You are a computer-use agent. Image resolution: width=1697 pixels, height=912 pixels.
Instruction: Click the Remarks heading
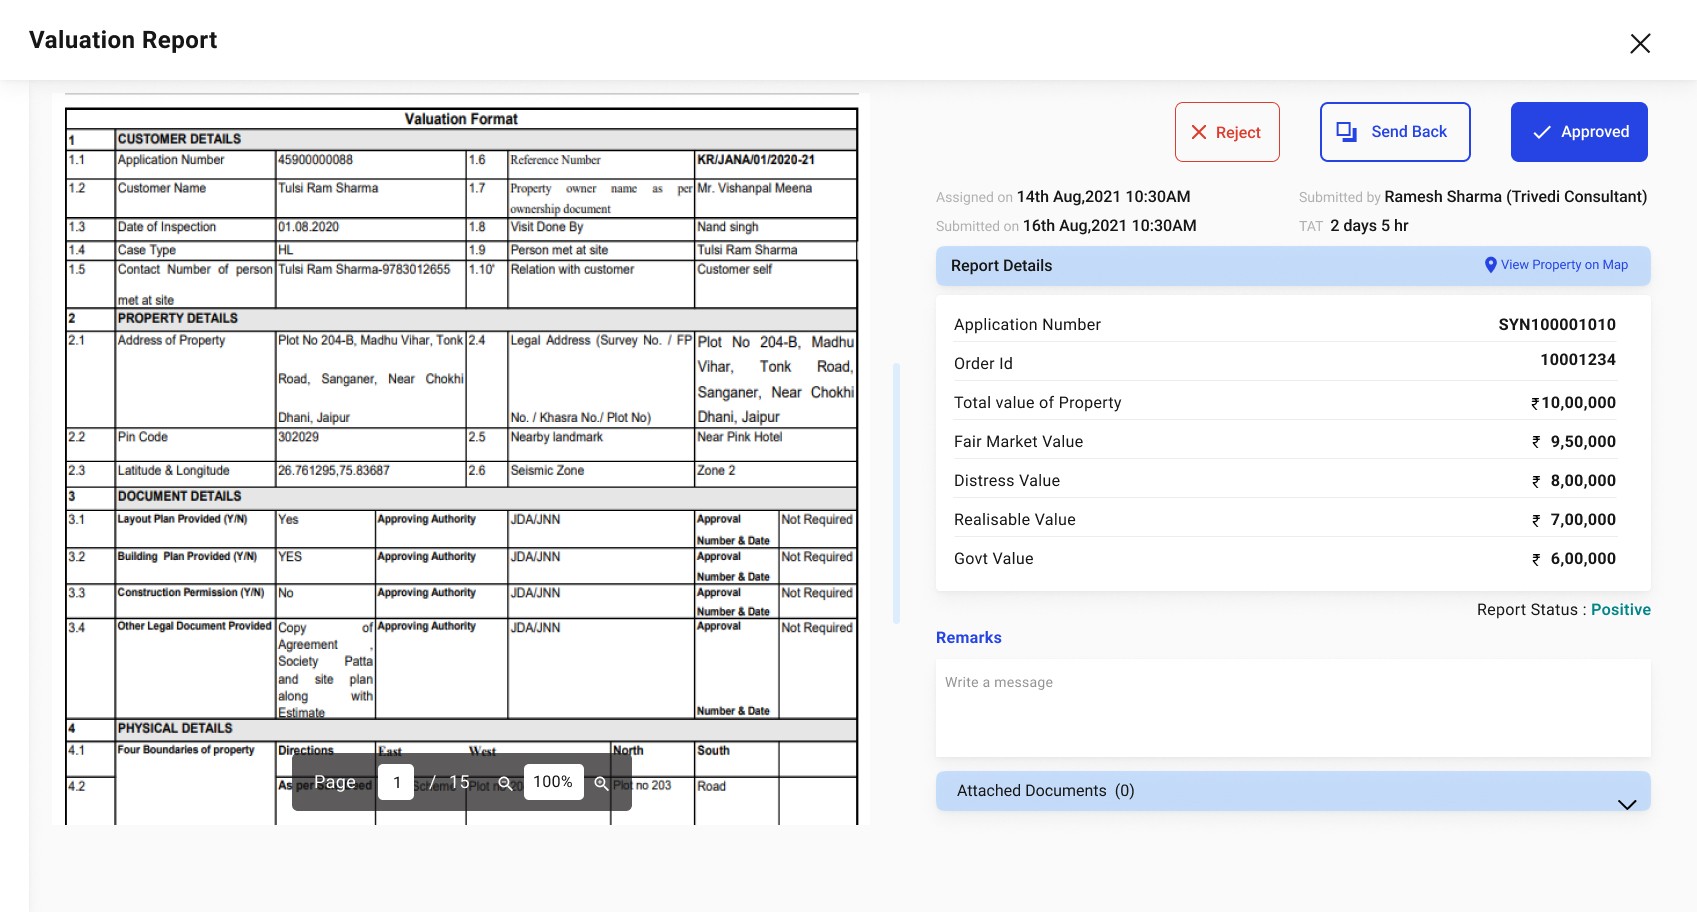[968, 638]
